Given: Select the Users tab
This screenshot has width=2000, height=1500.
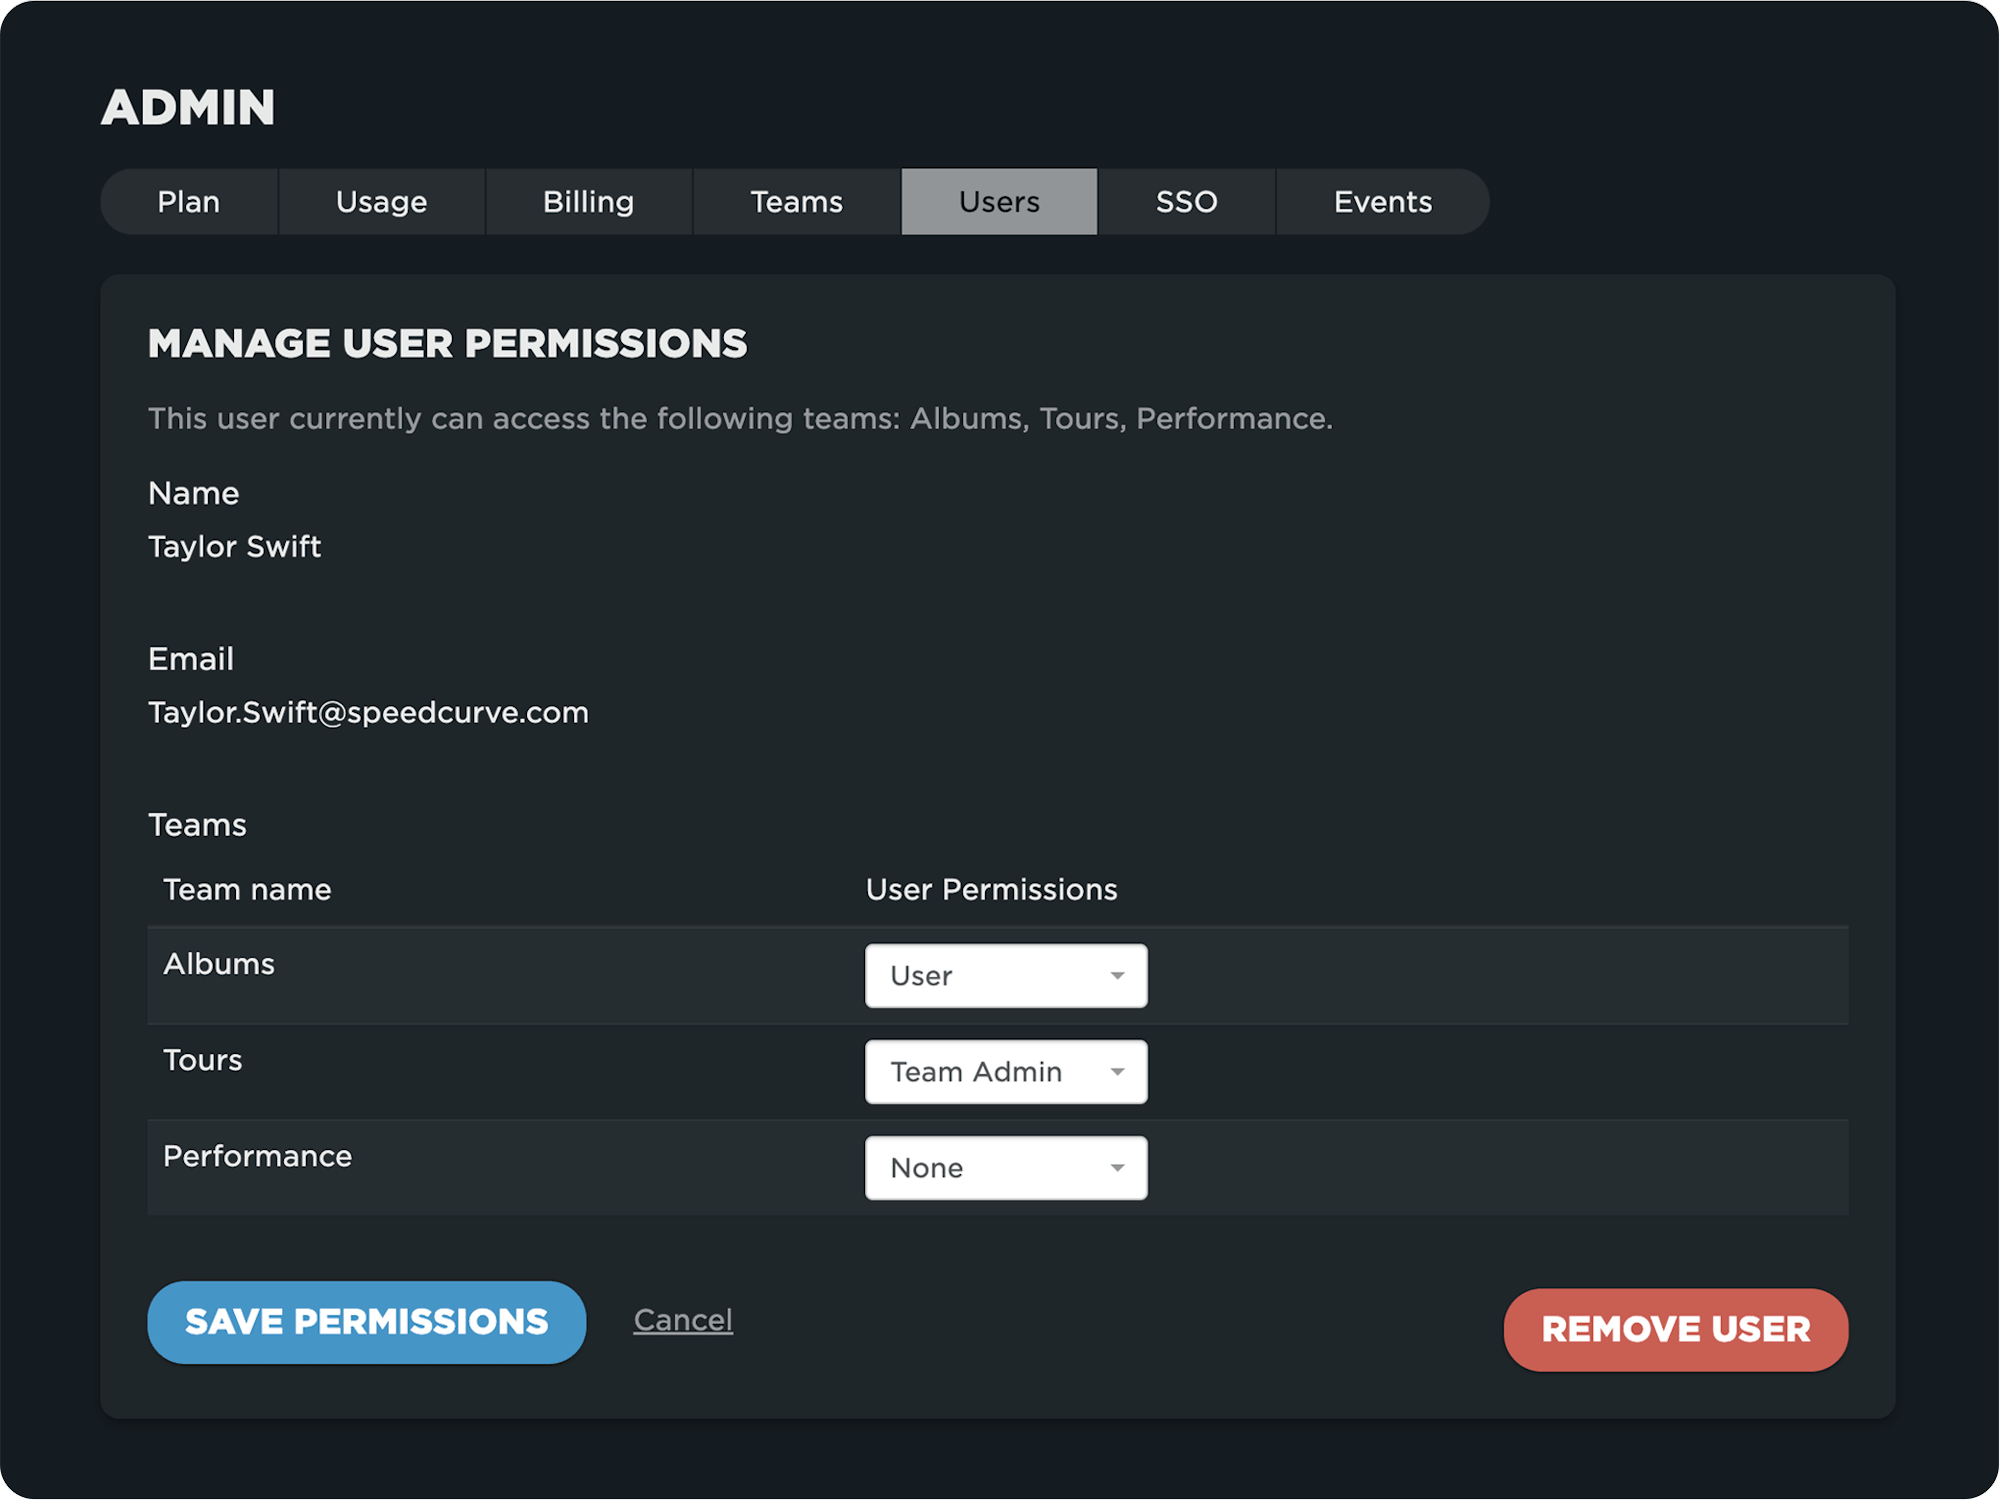Looking at the screenshot, I should (x=999, y=202).
